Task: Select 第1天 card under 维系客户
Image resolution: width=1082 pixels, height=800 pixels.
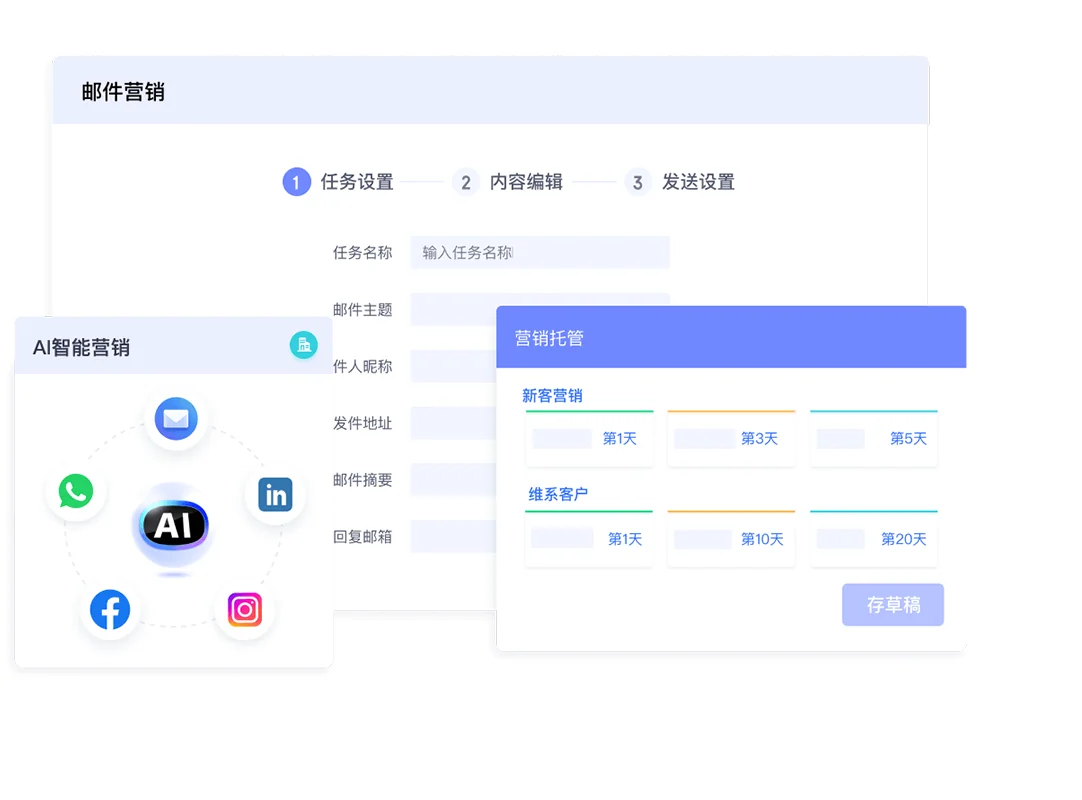Action: coord(589,539)
